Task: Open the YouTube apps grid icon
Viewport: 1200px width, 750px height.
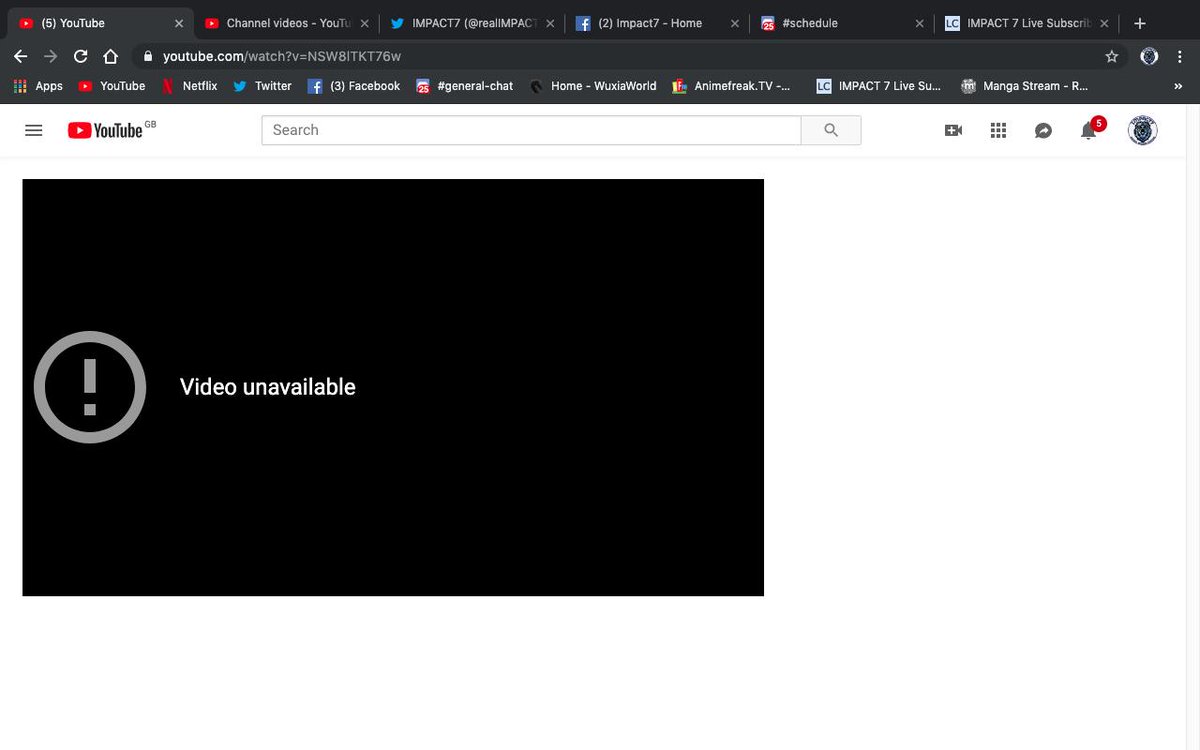Action: click(x=998, y=130)
